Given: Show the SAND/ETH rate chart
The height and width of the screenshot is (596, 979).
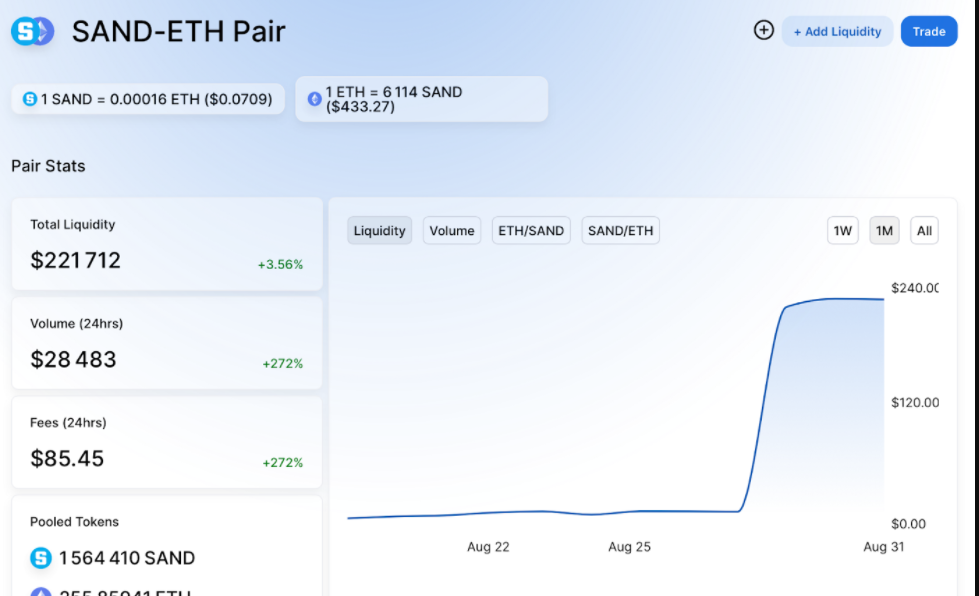Looking at the screenshot, I should (x=620, y=230).
